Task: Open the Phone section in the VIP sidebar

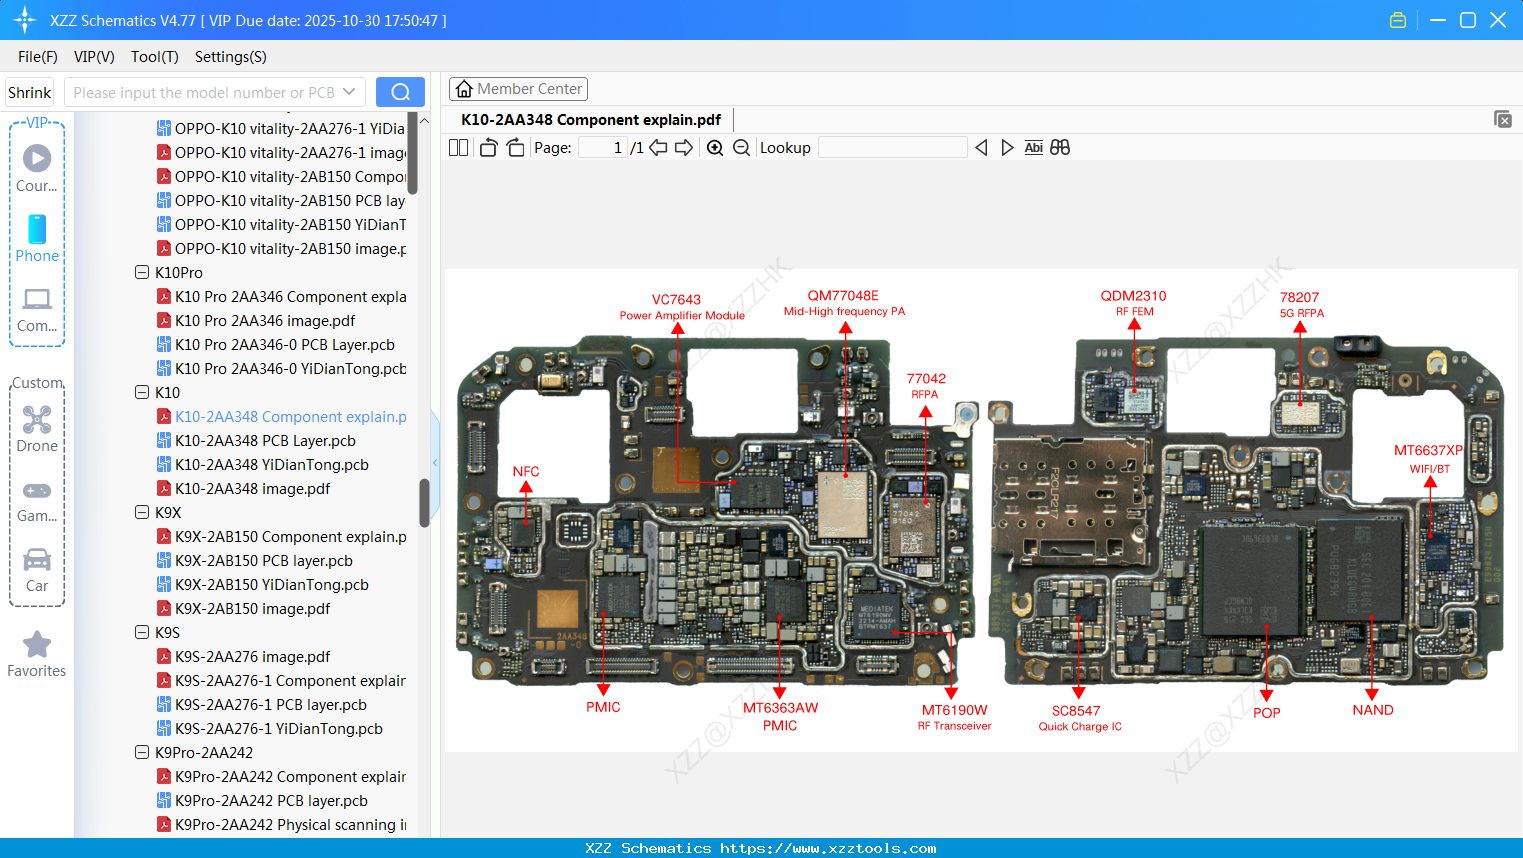Action: pos(37,240)
